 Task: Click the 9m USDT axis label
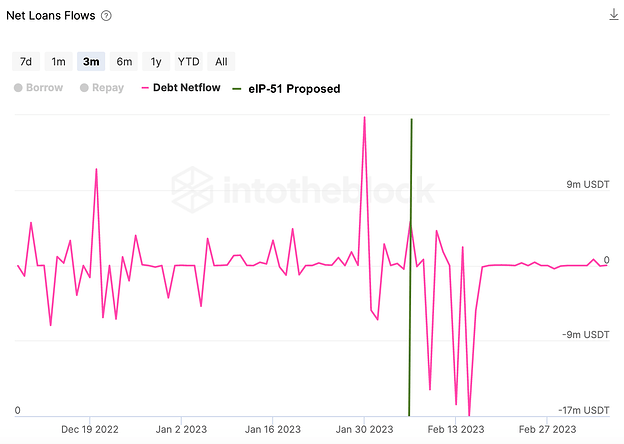pyautogui.click(x=587, y=185)
